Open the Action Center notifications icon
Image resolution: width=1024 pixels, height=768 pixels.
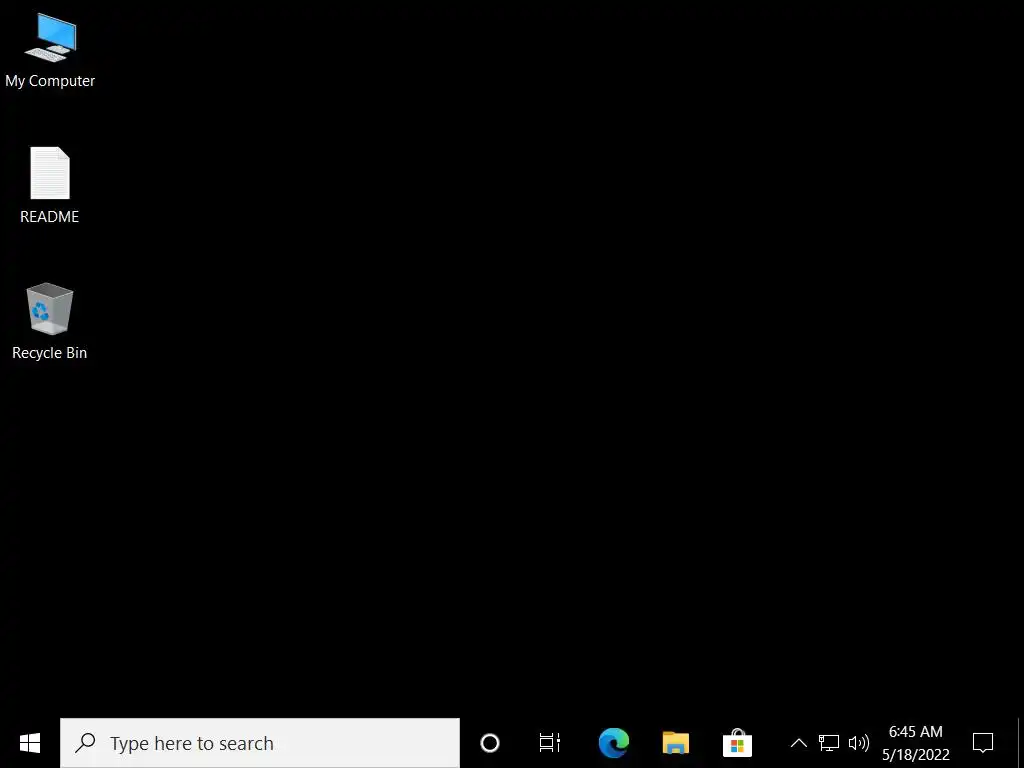point(983,743)
